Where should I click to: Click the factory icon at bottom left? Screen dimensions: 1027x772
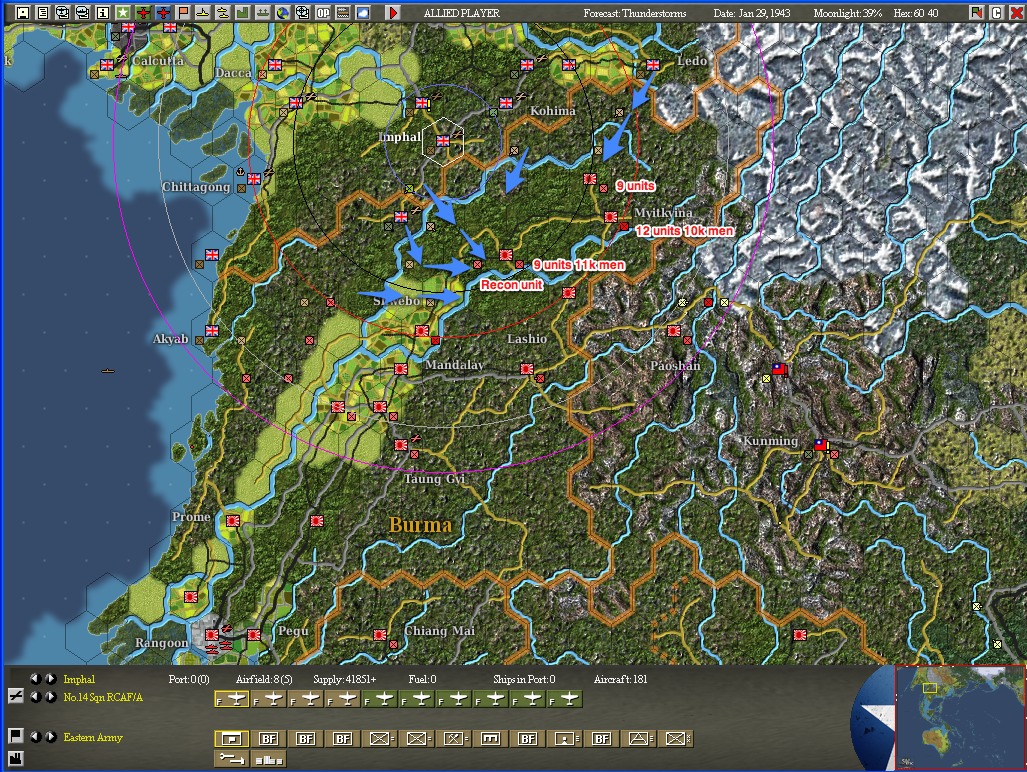pyautogui.click(x=16, y=758)
